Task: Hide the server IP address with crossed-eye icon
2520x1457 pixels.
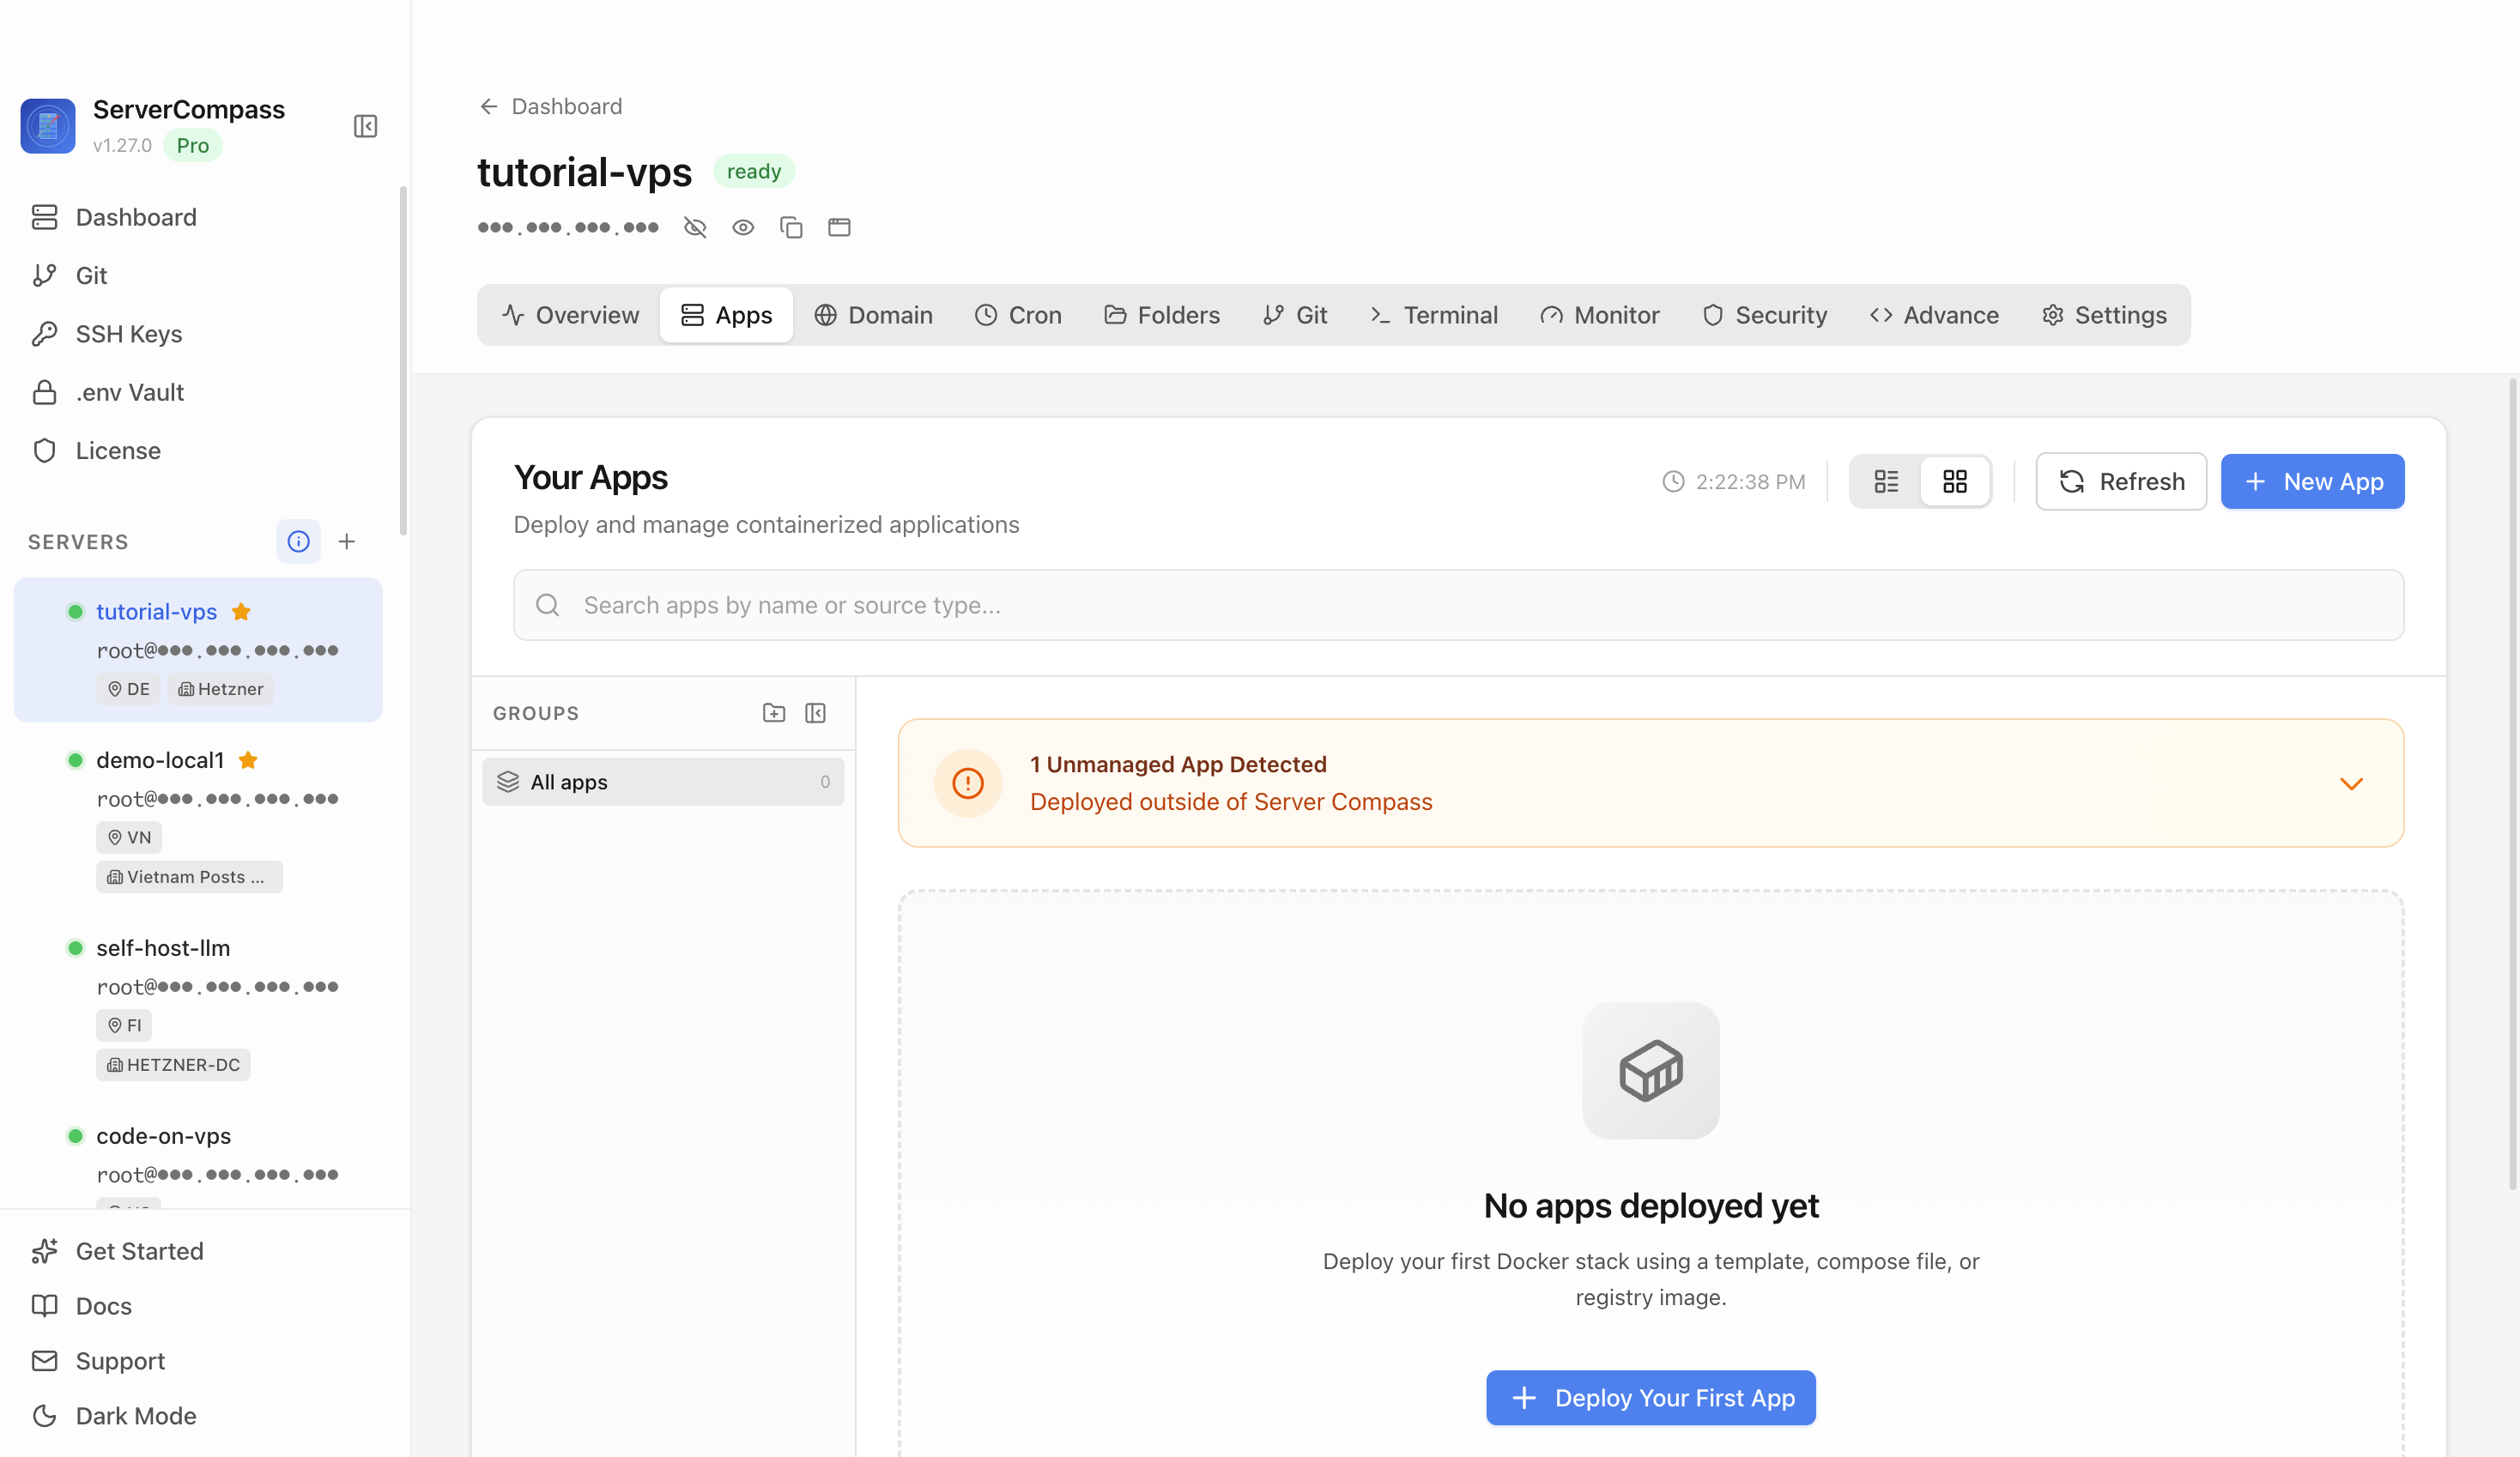Action: [695, 227]
